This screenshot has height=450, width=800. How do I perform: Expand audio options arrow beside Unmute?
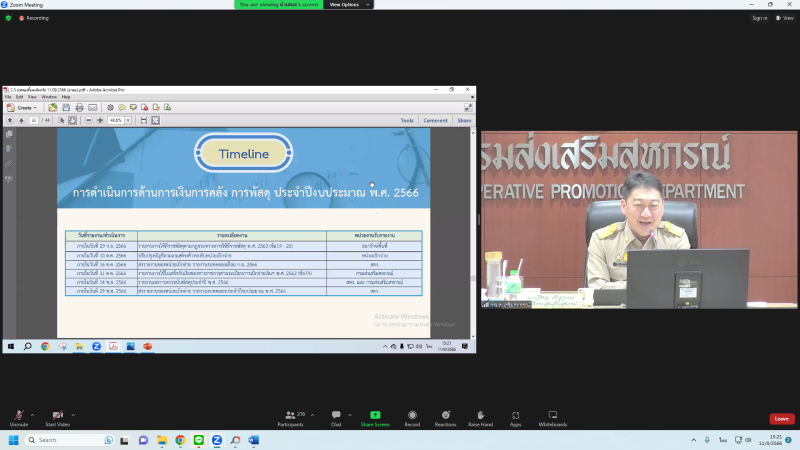click(x=32, y=415)
